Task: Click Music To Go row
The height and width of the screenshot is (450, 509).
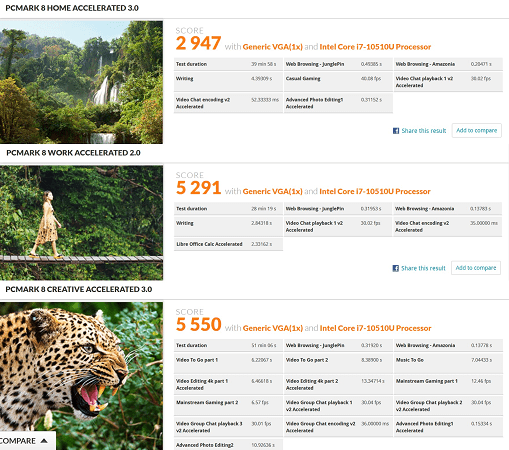Action: coord(448,363)
